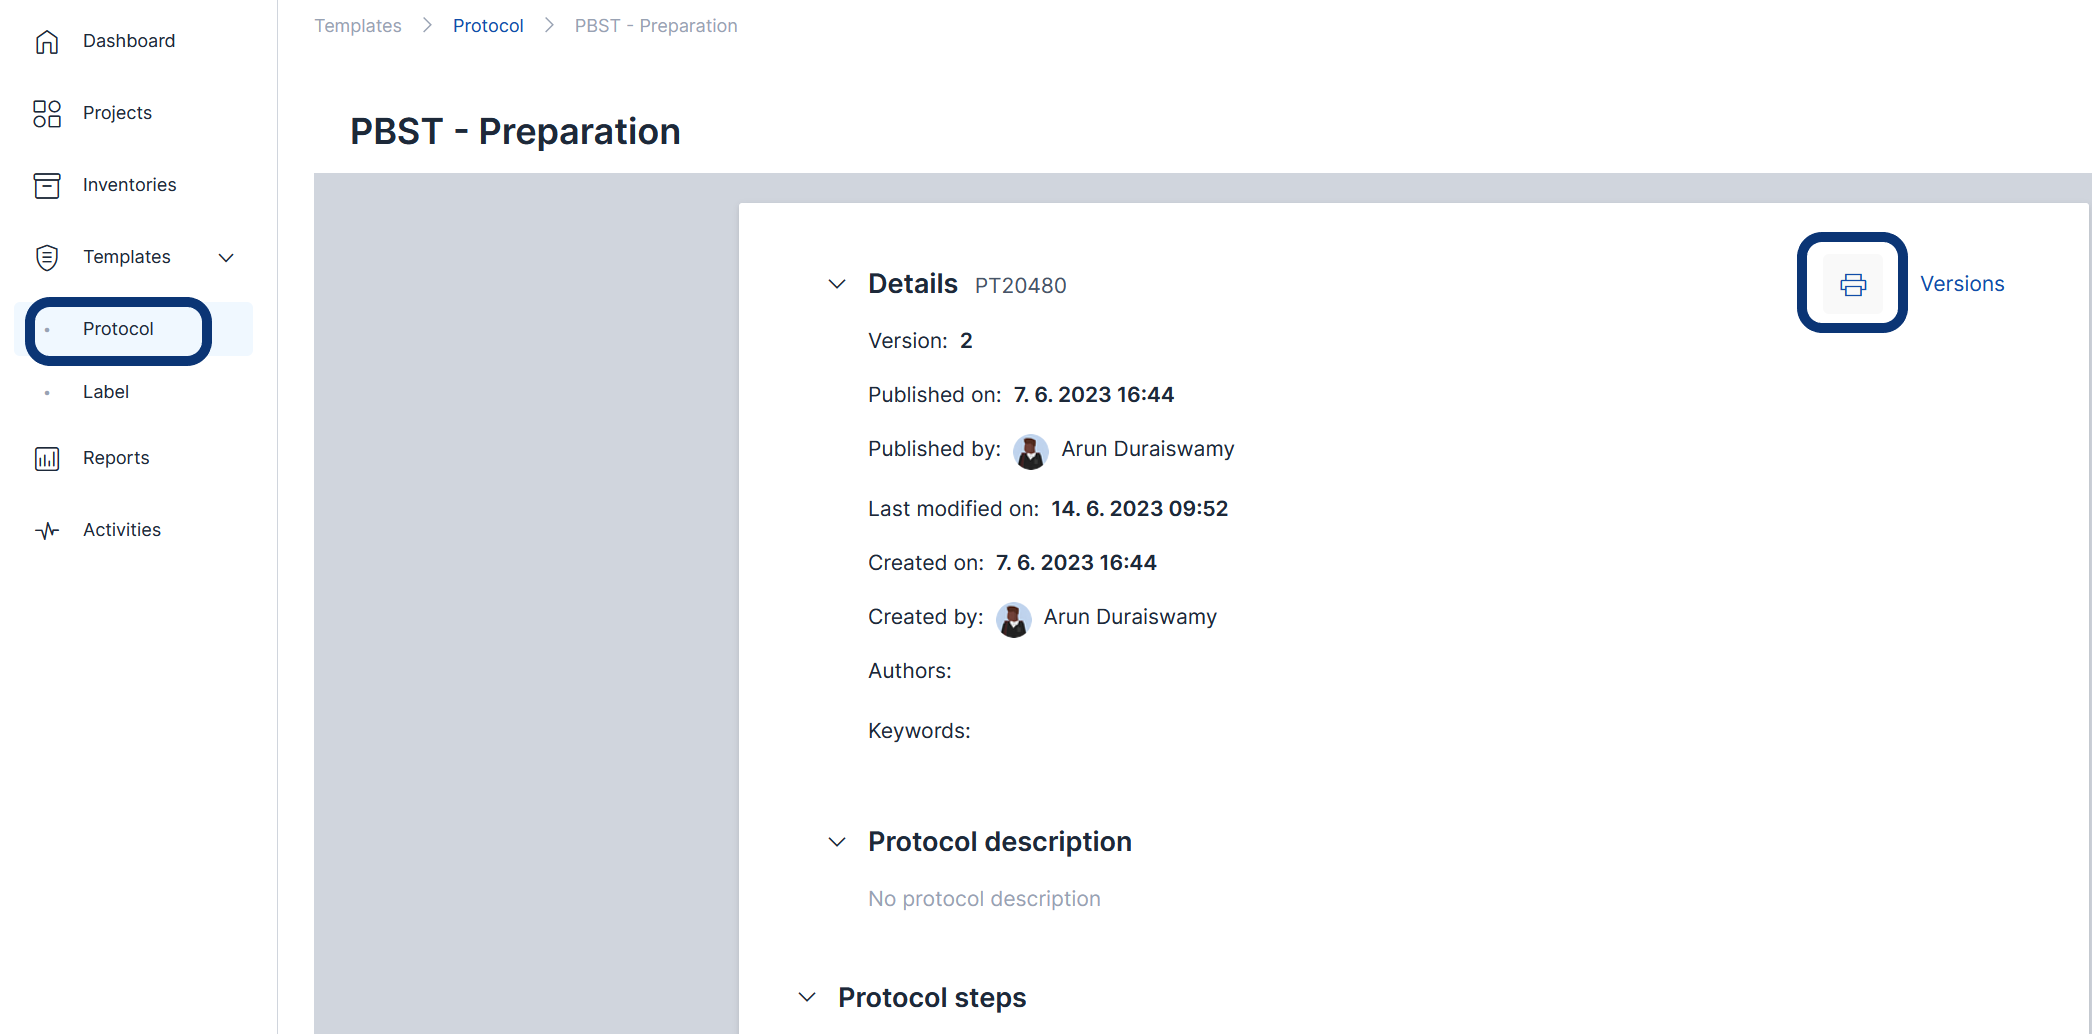The height and width of the screenshot is (1034, 2092).
Task: Click the Dashboard home icon
Action: (x=47, y=41)
